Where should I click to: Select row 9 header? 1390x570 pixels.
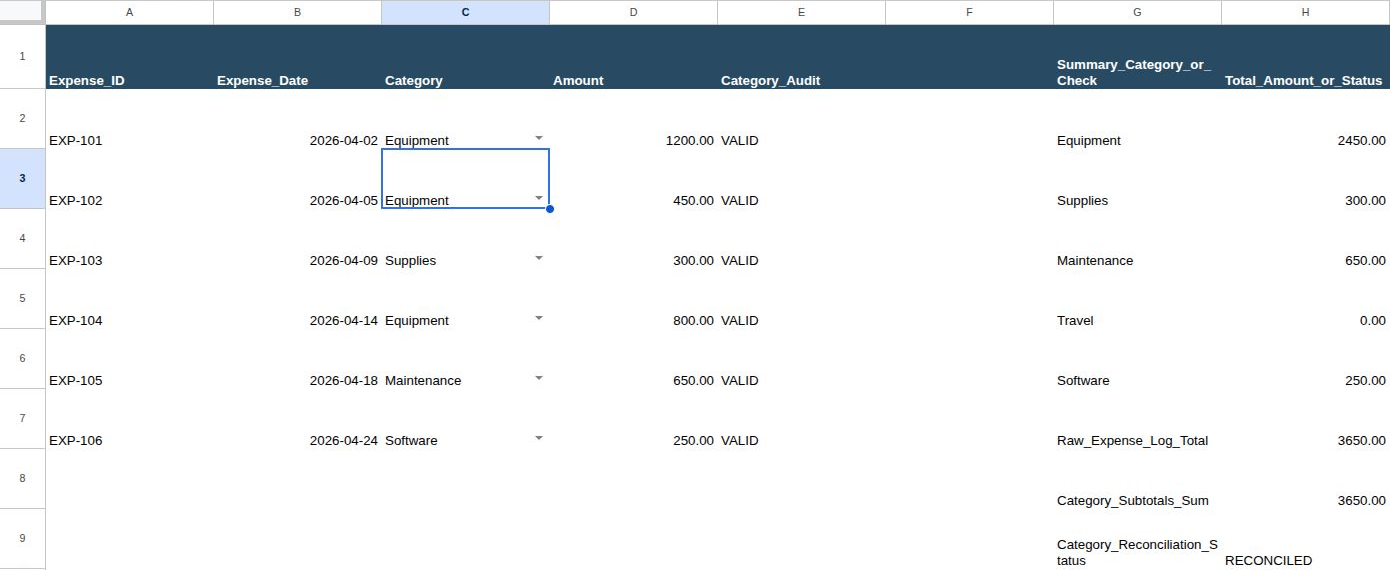(22, 538)
